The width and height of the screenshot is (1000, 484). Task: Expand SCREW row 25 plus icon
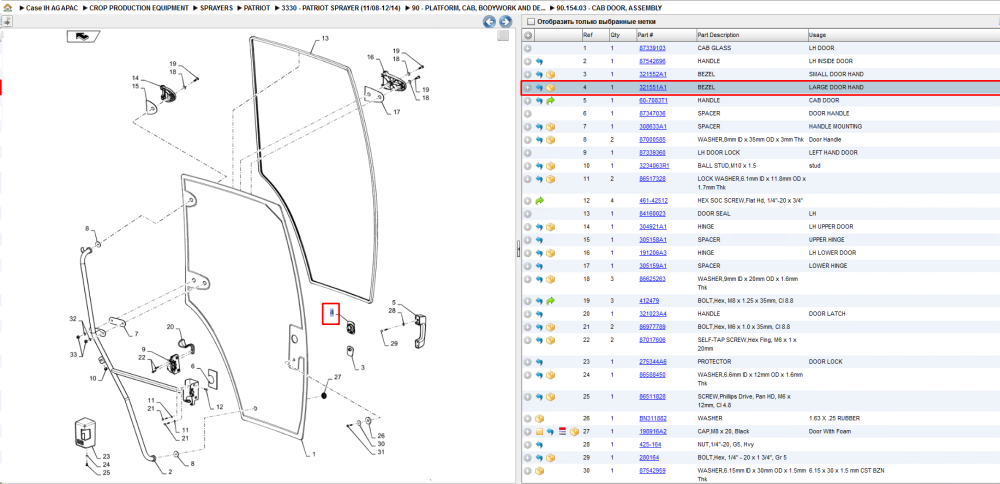point(527,397)
